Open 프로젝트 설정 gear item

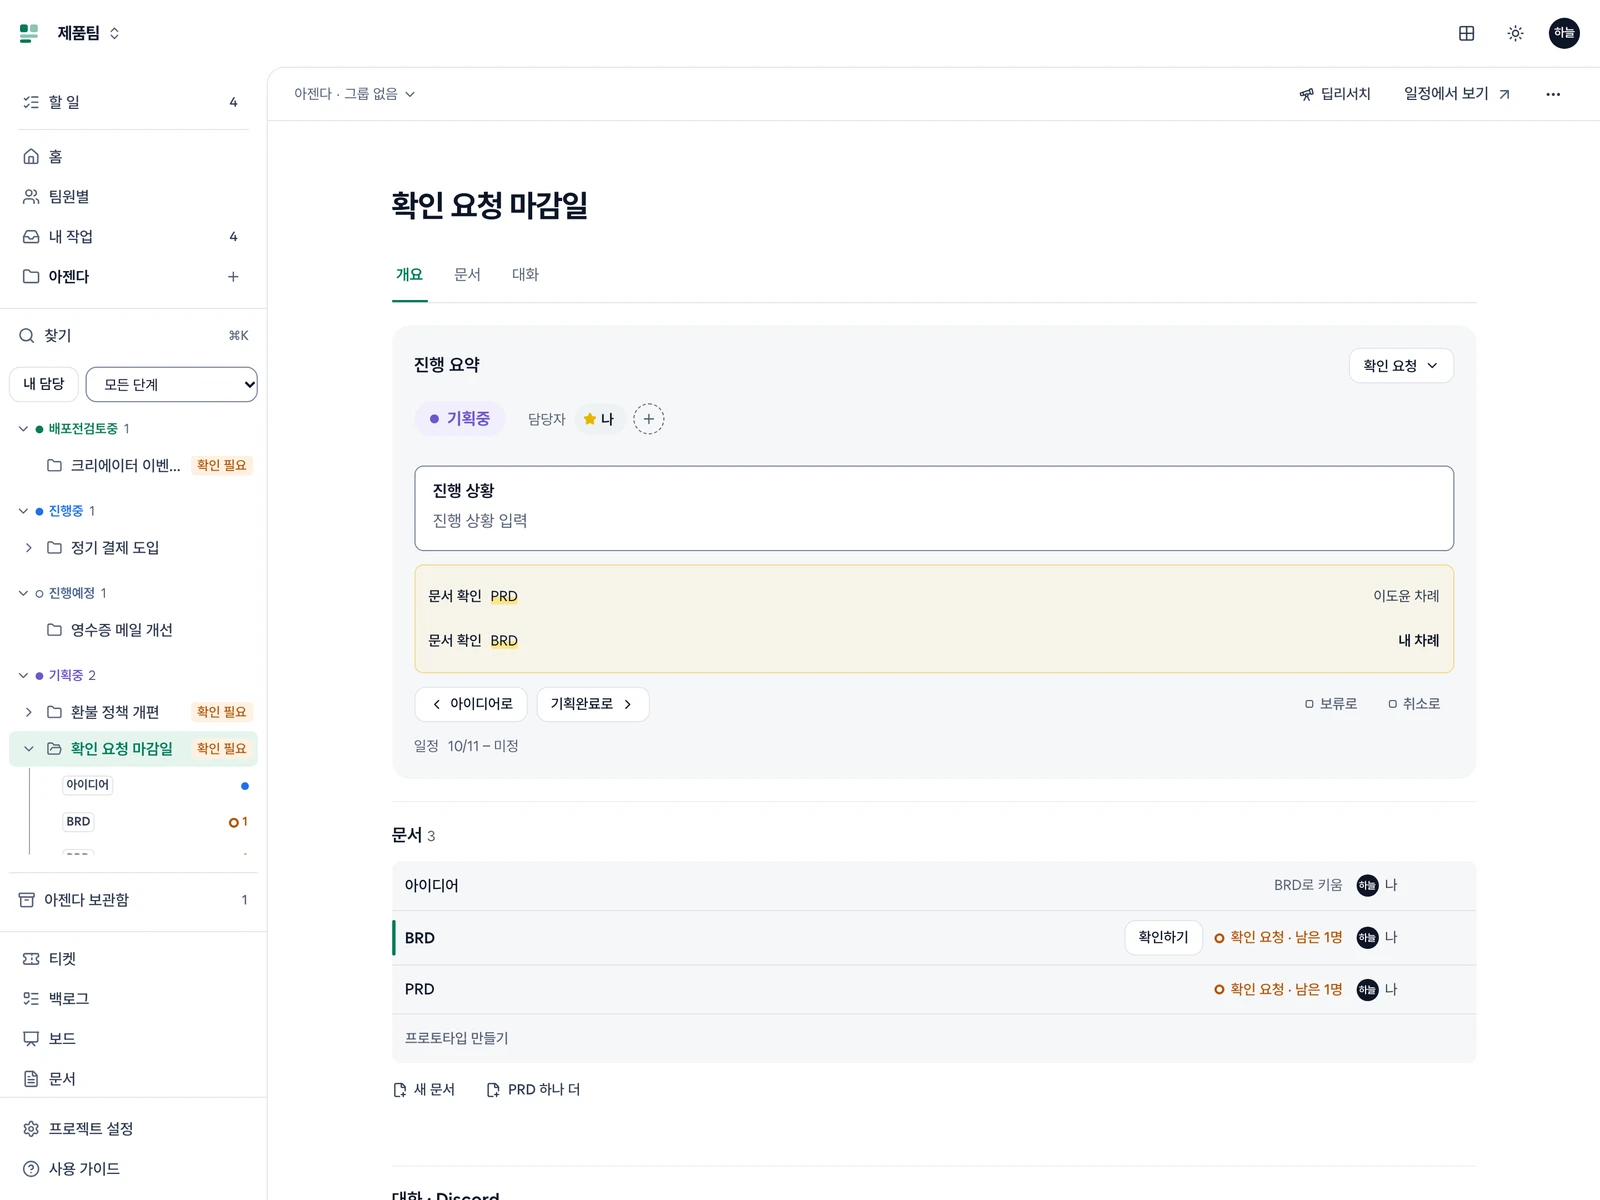coord(134,1129)
